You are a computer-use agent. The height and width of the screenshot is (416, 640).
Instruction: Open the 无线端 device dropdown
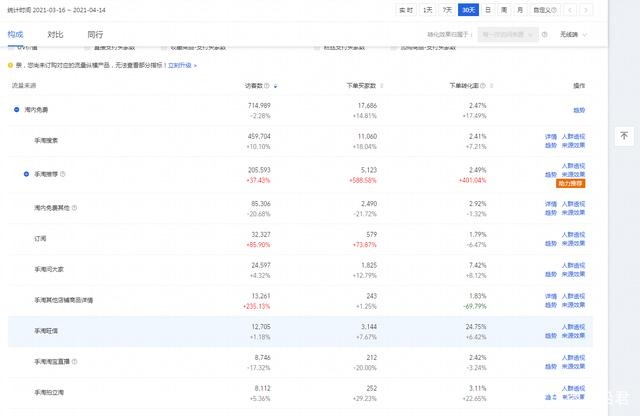coord(573,35)
